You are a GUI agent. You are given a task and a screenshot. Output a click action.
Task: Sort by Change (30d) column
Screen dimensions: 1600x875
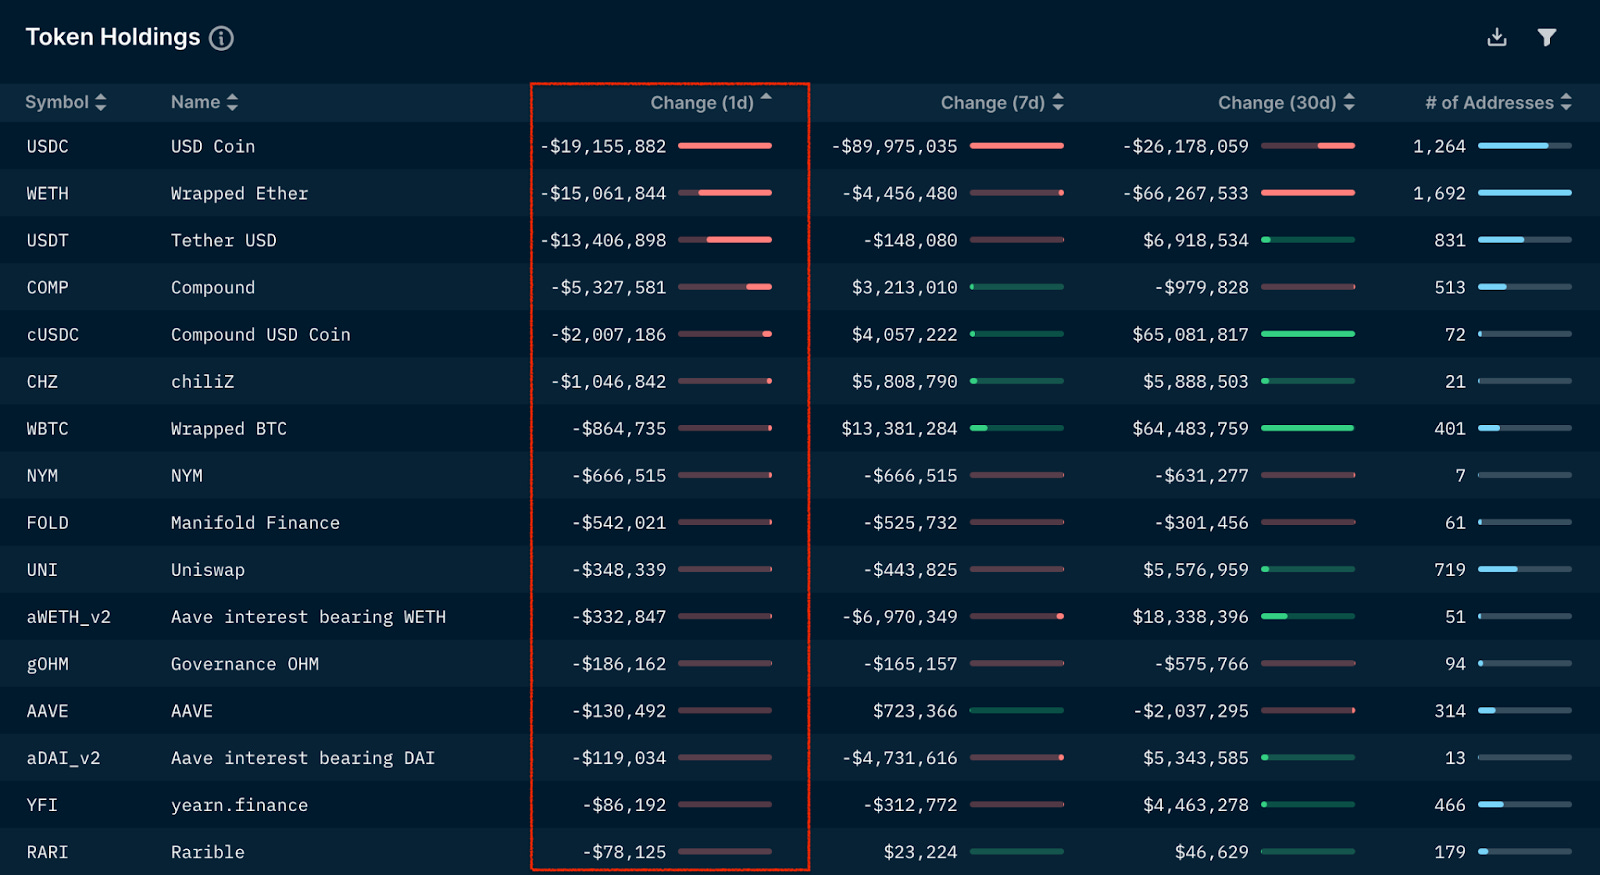(1286, 102)
